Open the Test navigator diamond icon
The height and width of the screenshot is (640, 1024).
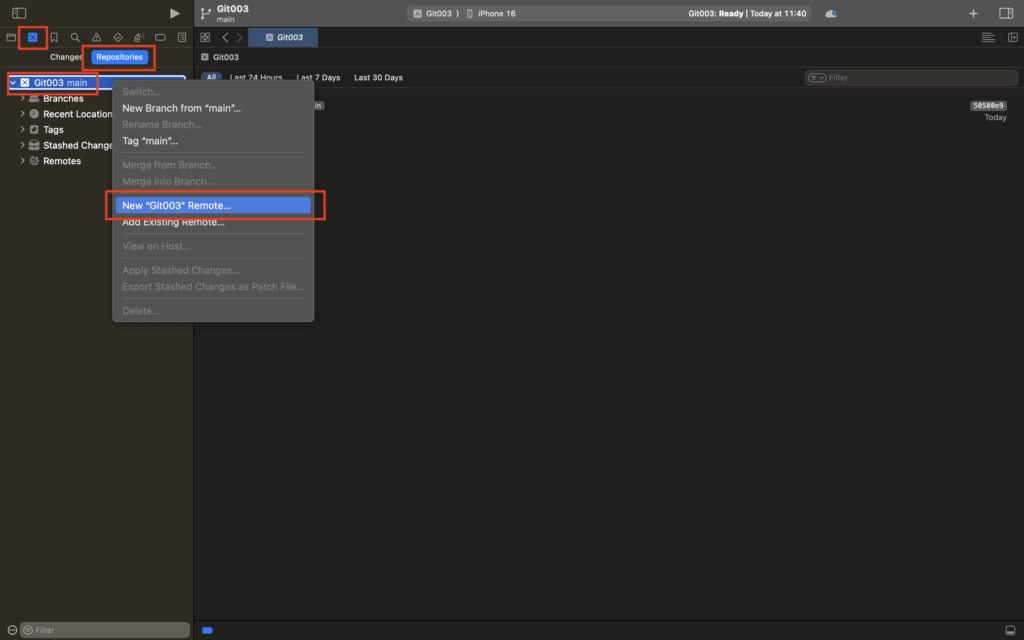click(x=118, y=37)
